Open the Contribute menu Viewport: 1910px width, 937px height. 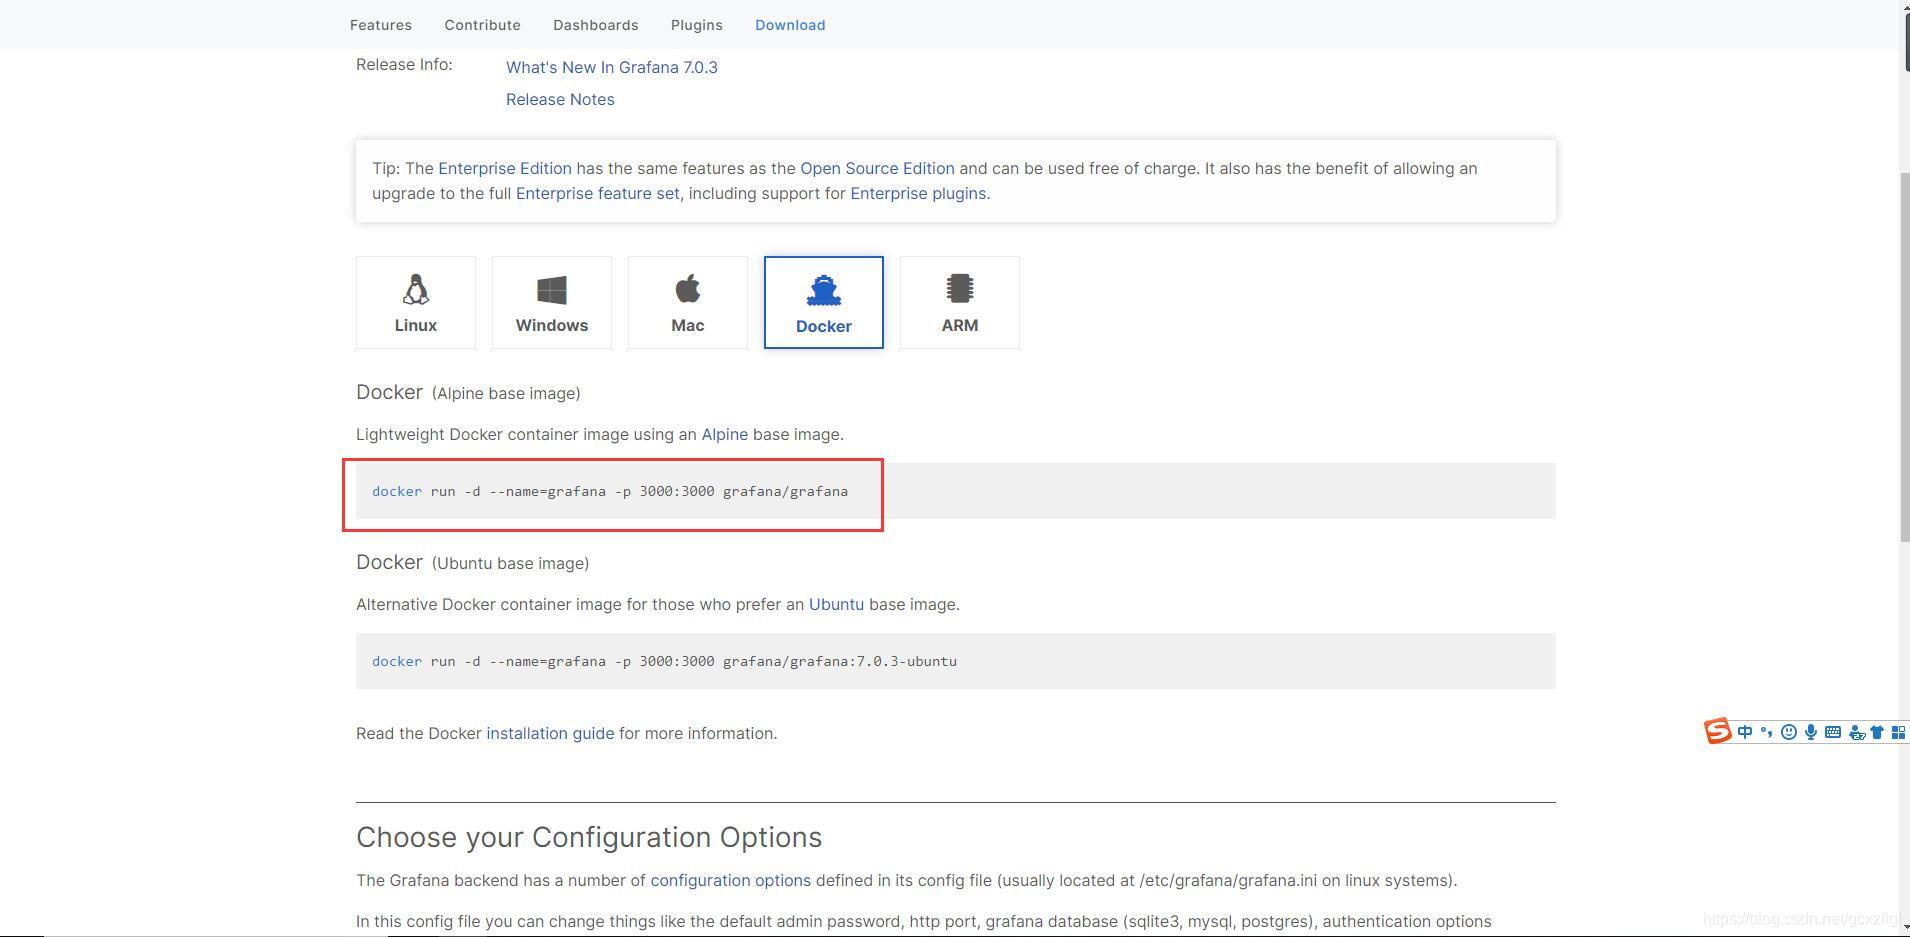click(482, 25)
